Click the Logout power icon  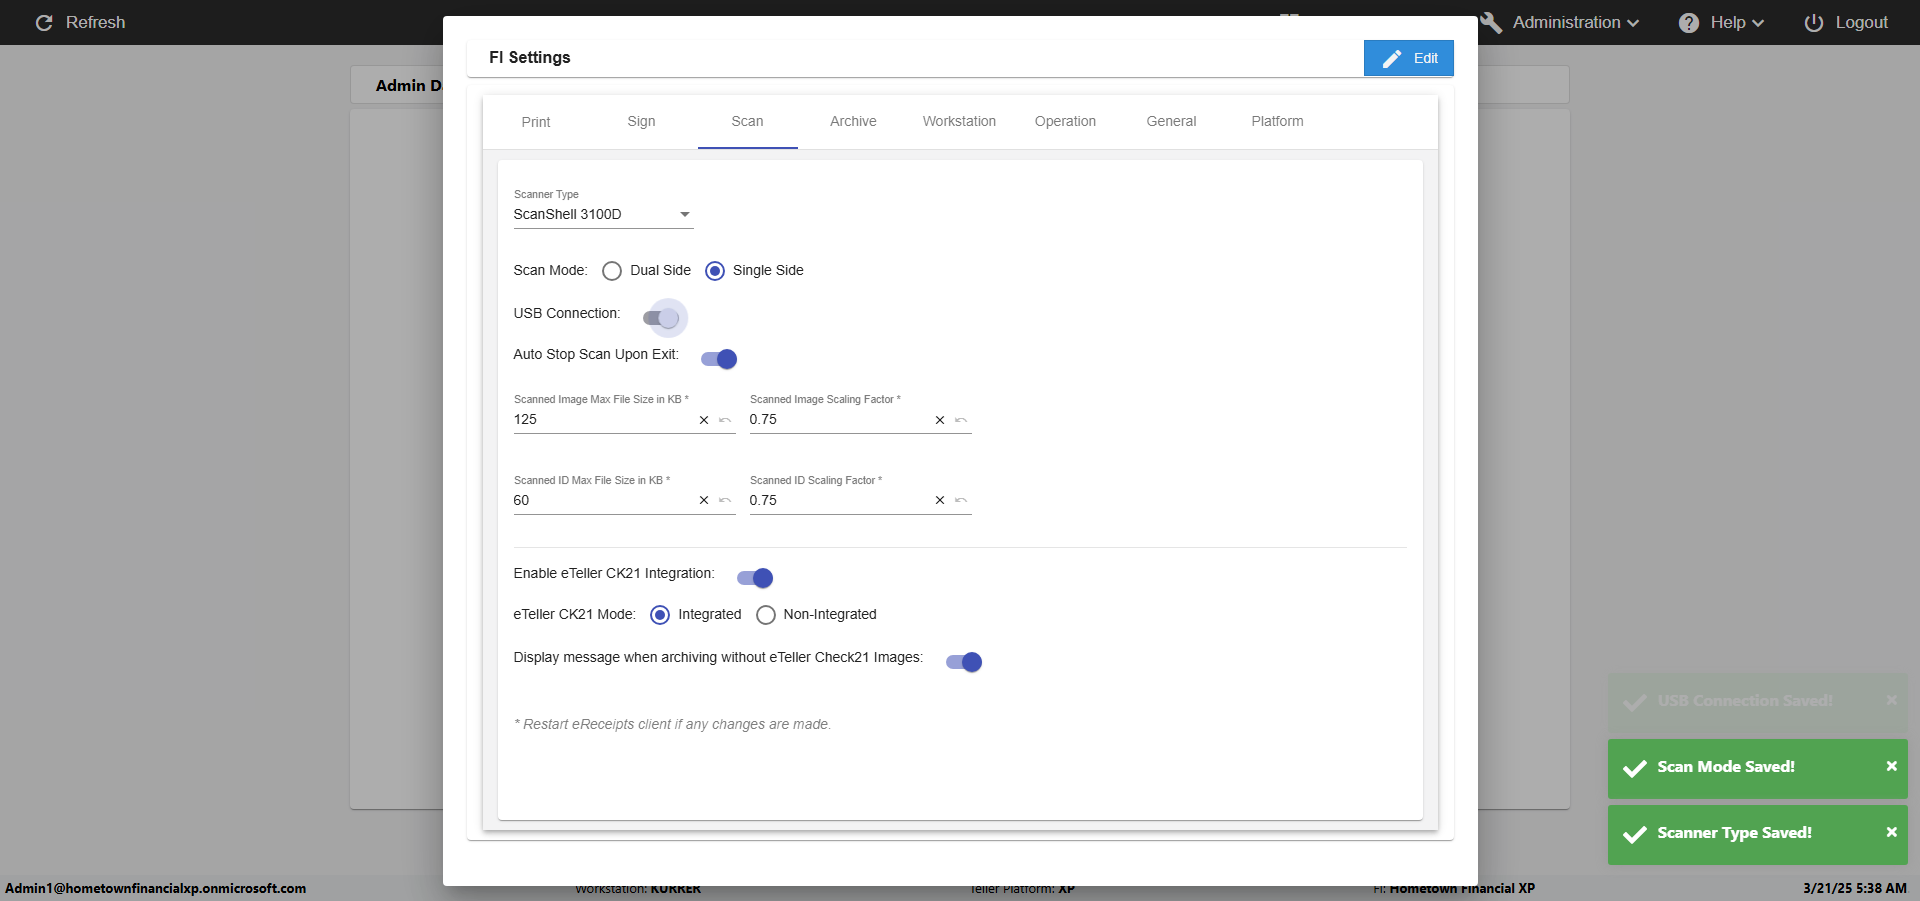(x=1813, y=22)
